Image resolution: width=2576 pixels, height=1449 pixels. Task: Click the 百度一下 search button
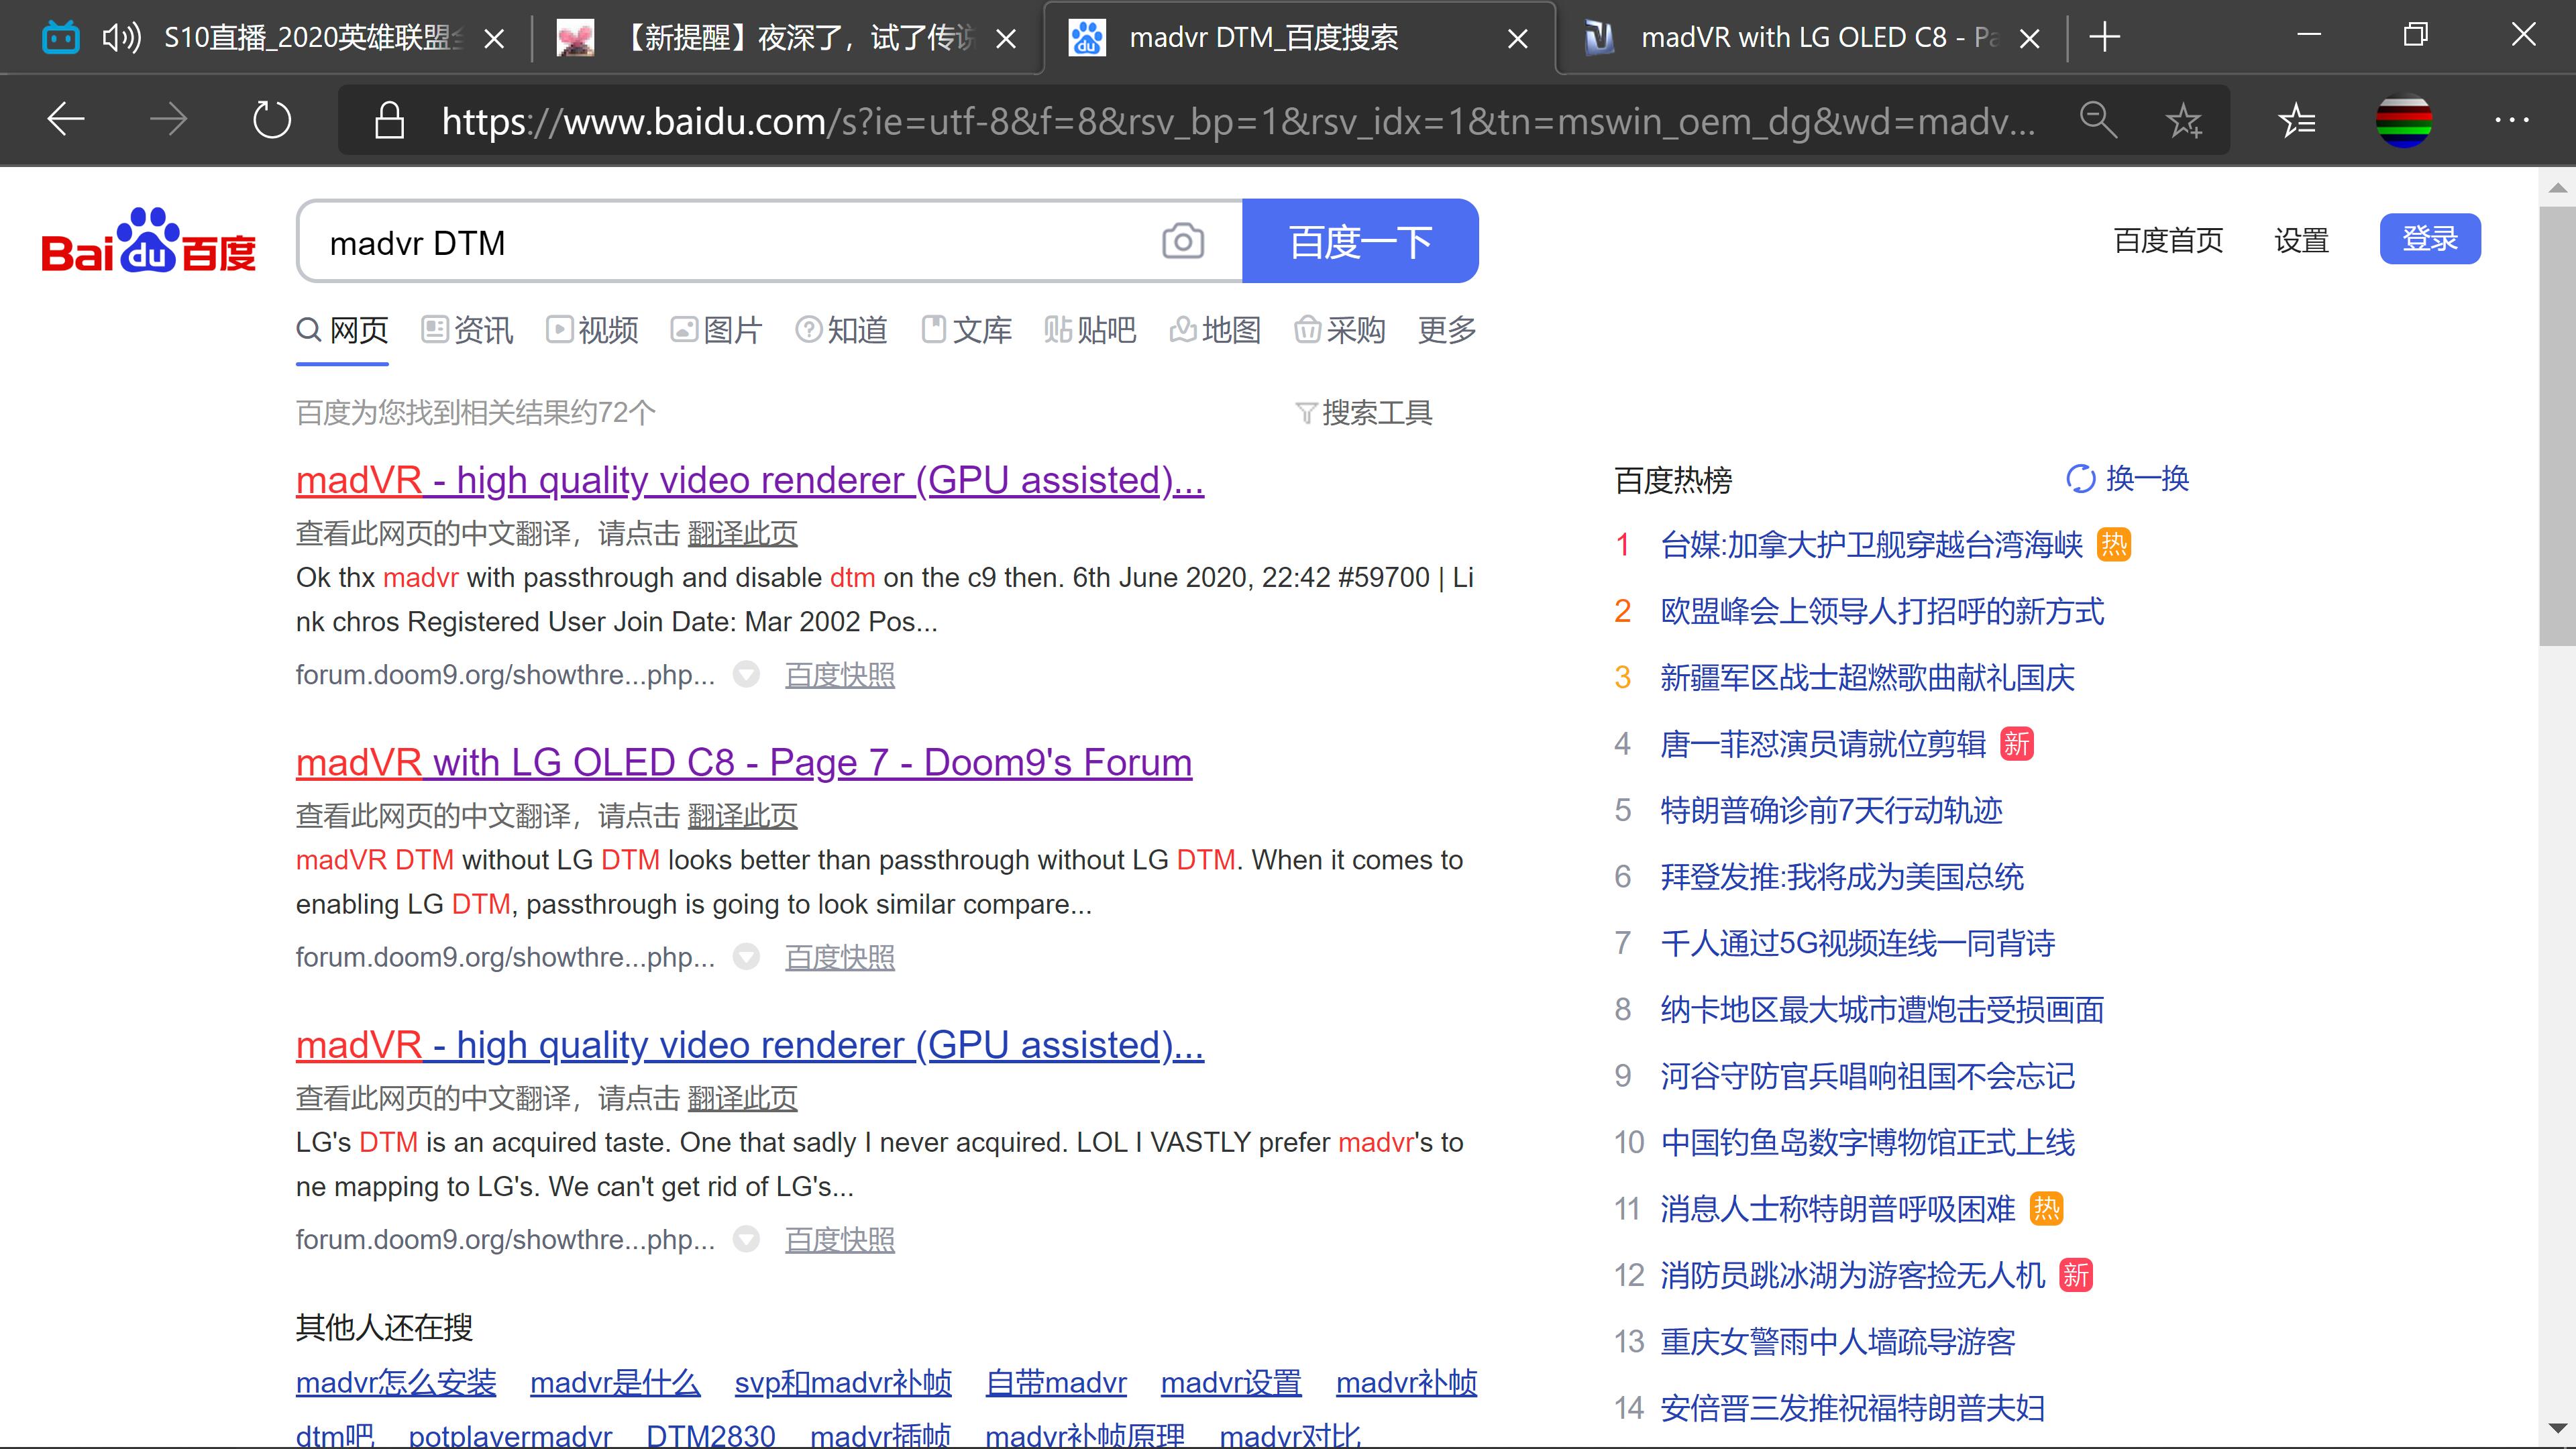1360,241
